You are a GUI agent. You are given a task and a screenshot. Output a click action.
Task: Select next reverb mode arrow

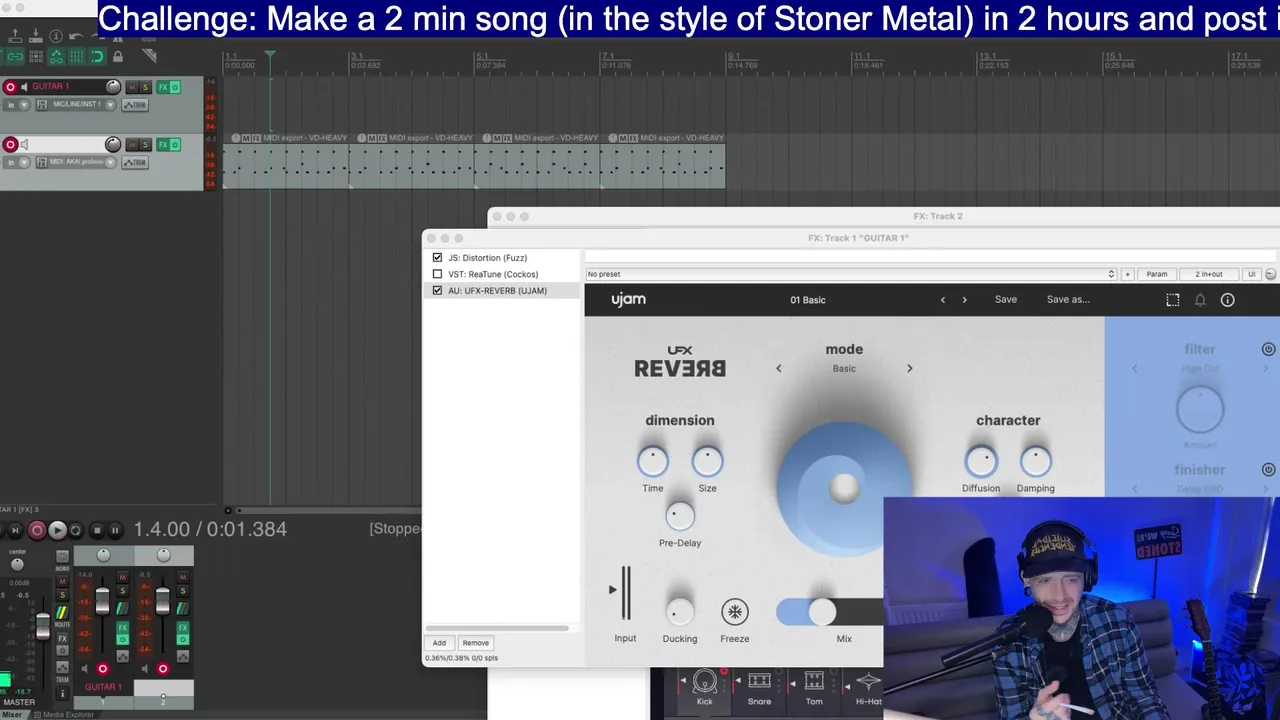coord(909,369)
